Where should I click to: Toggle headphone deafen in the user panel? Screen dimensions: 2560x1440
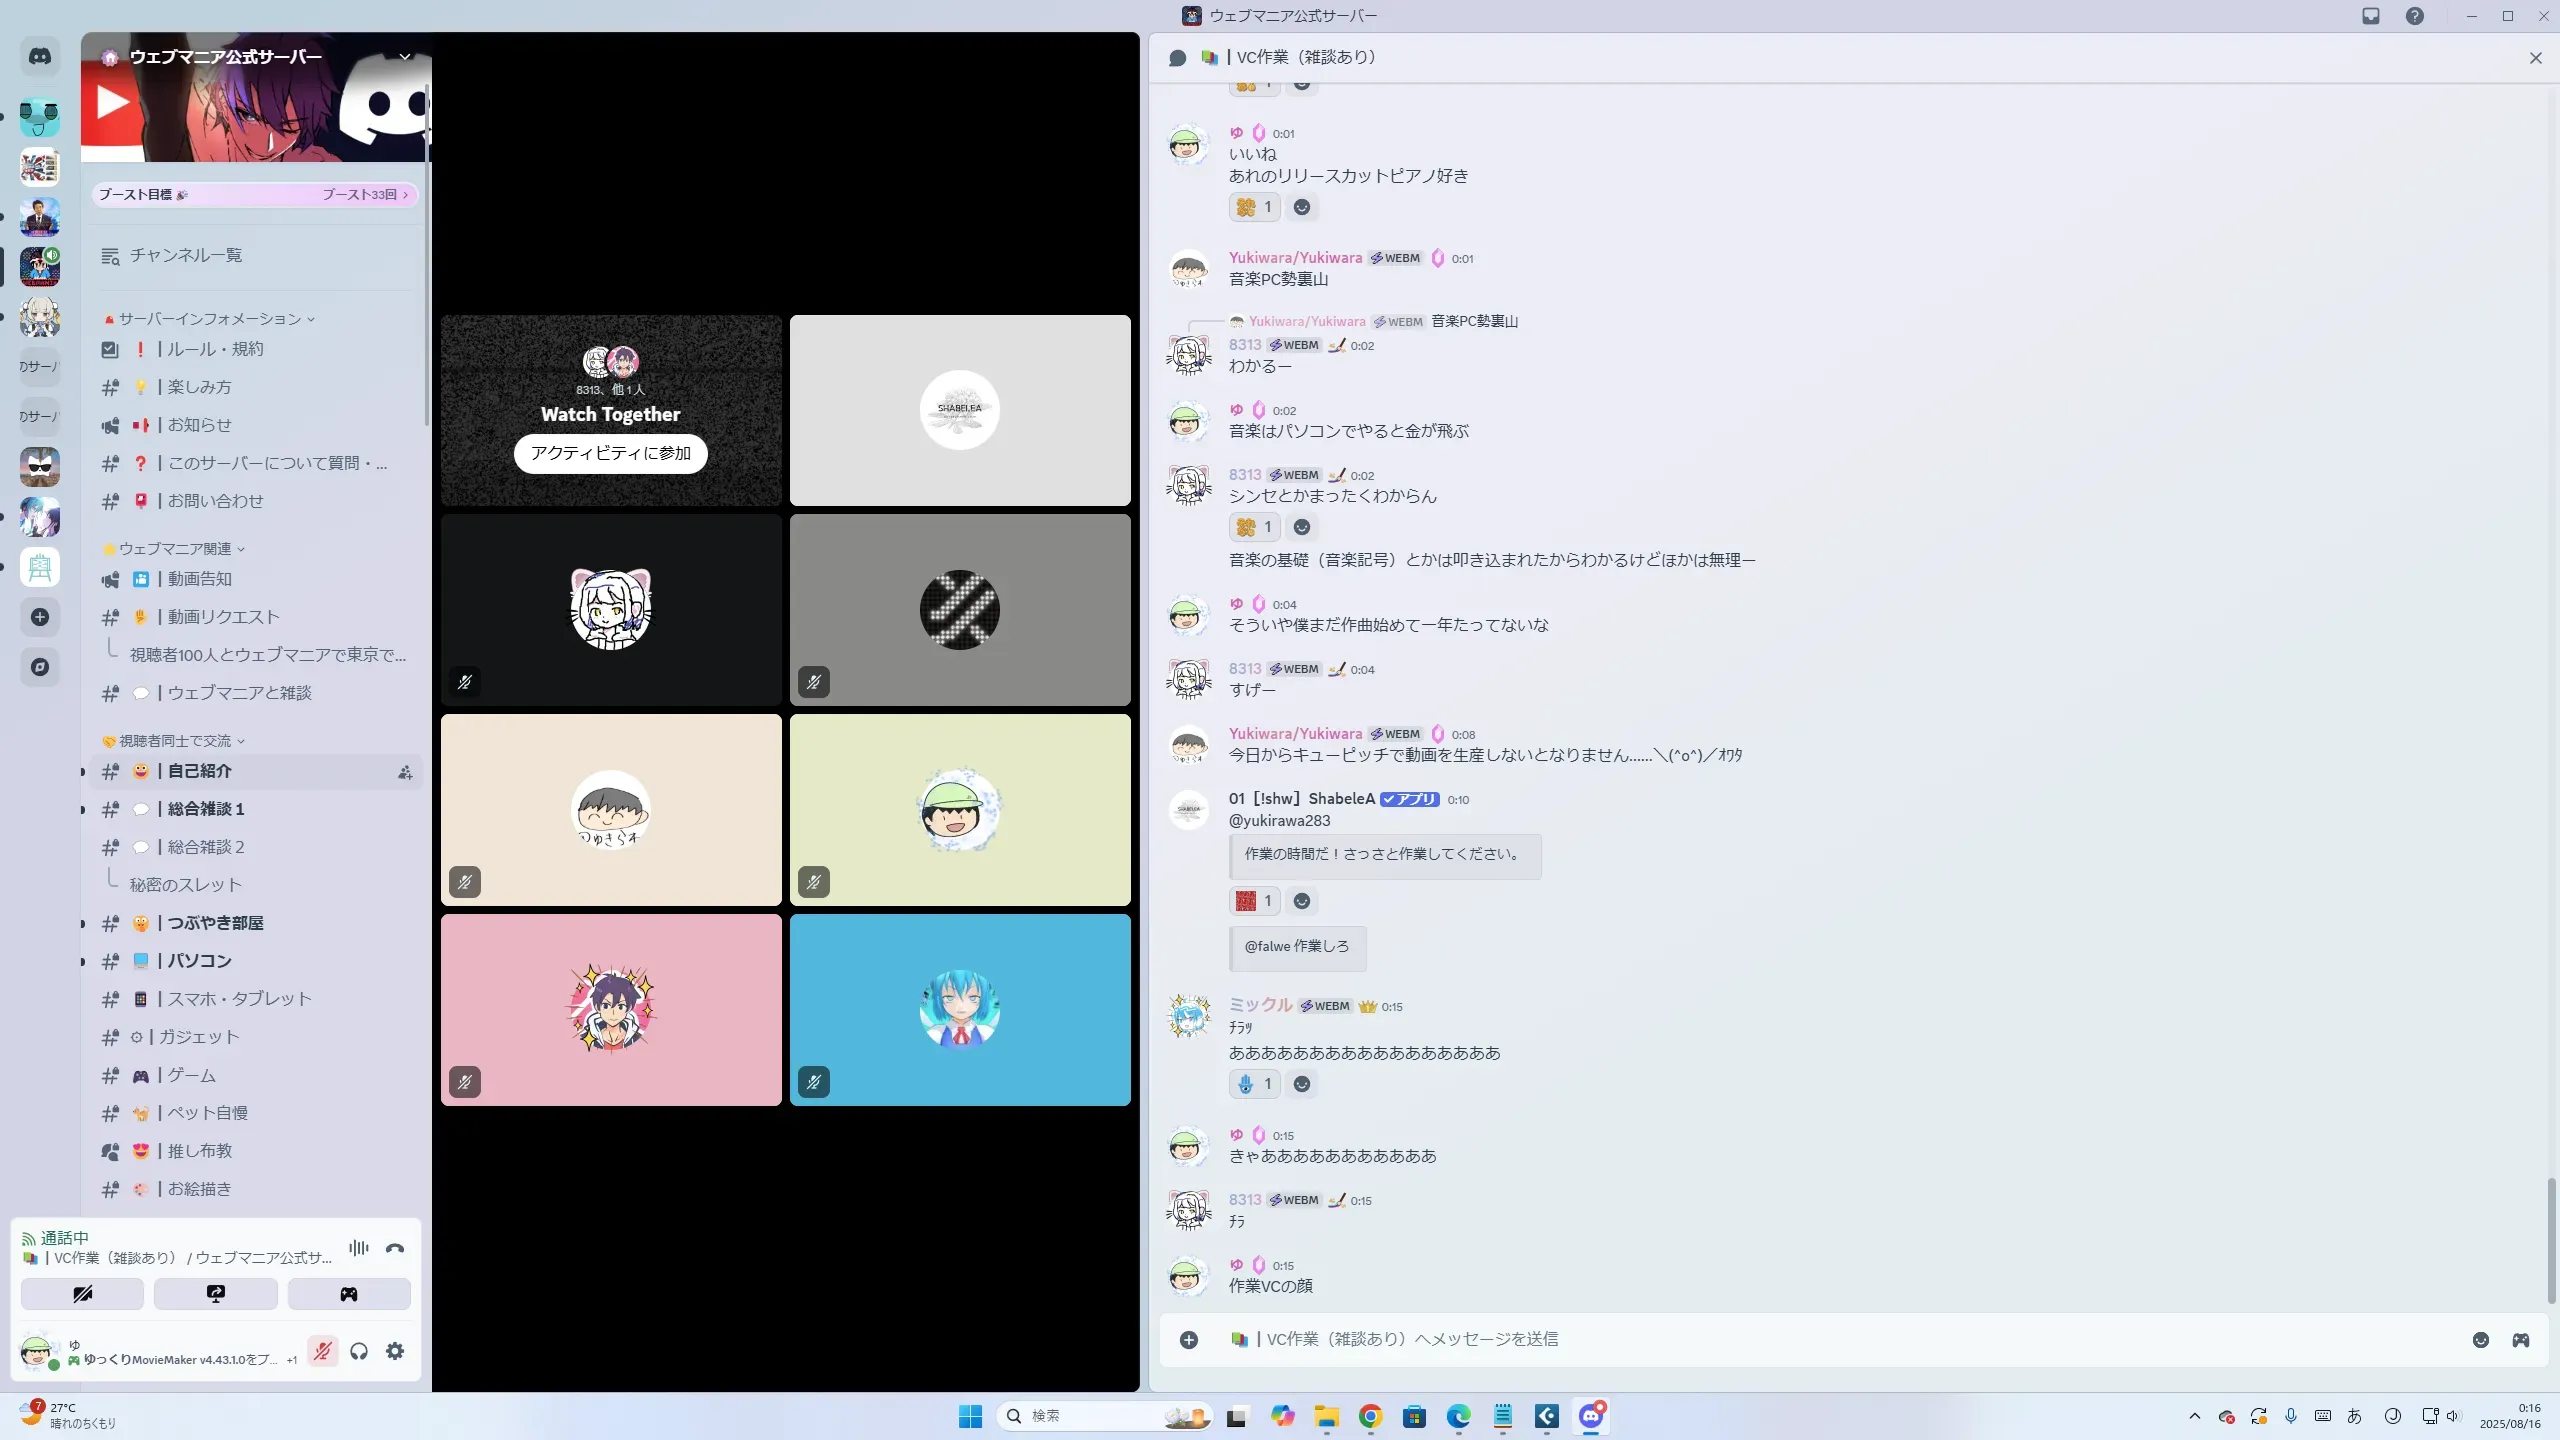[359, 1351]
